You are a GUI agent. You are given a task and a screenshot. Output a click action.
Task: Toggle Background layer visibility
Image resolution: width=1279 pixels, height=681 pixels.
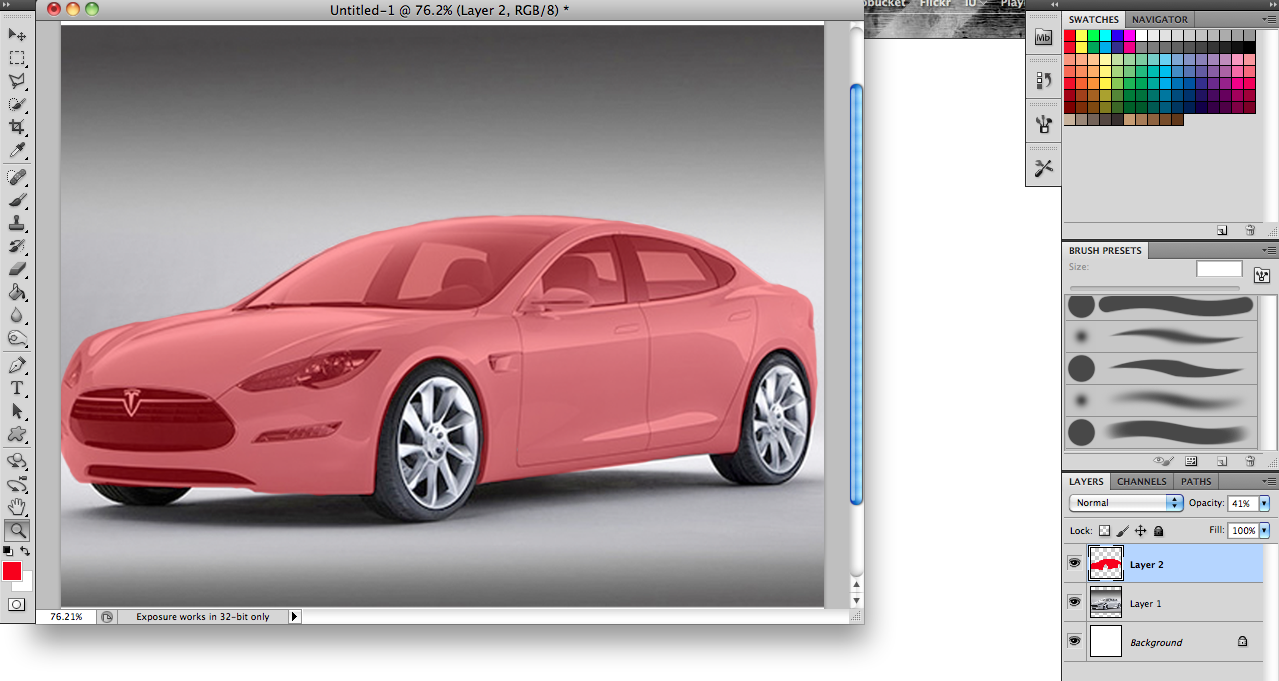click(x=1074, y=642)
